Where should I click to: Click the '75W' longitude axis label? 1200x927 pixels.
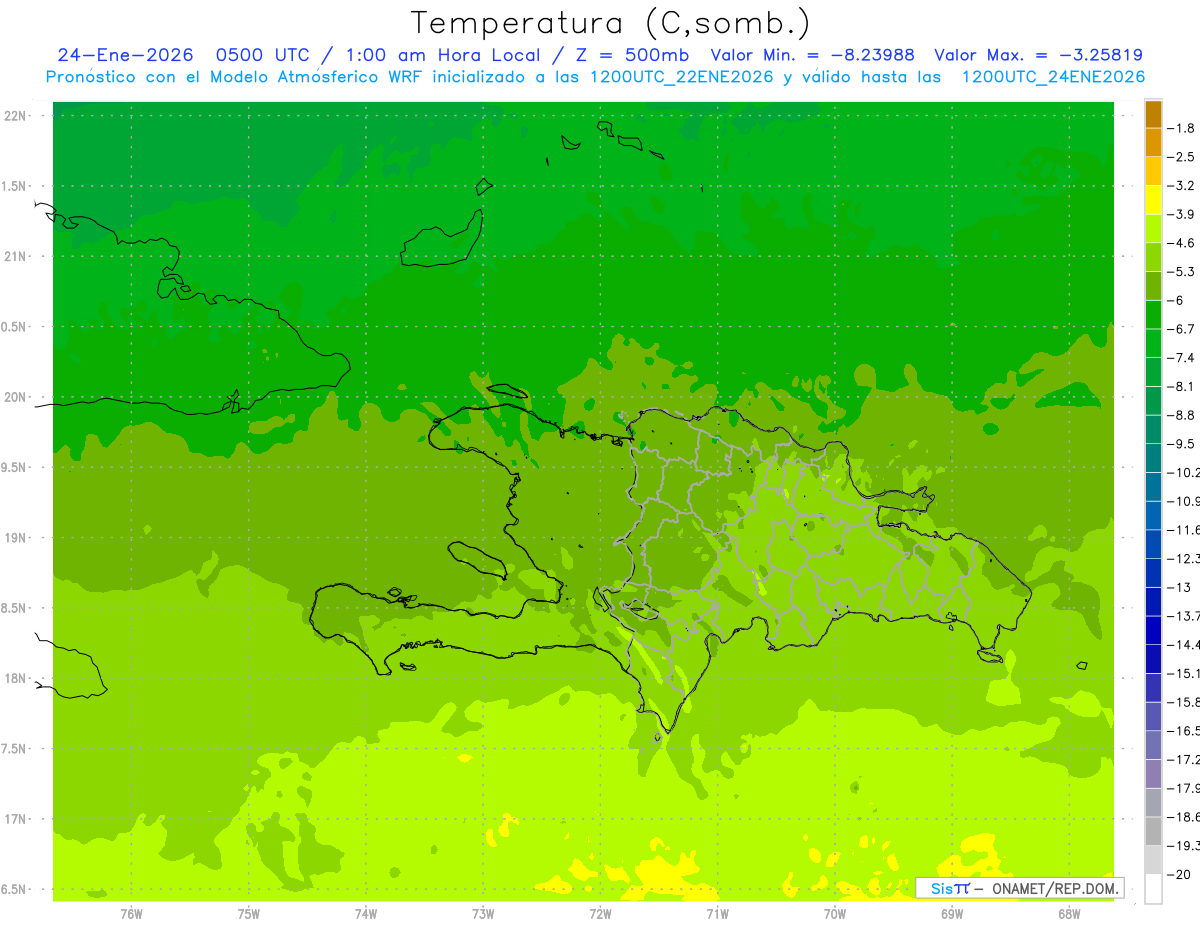point(249,914)
